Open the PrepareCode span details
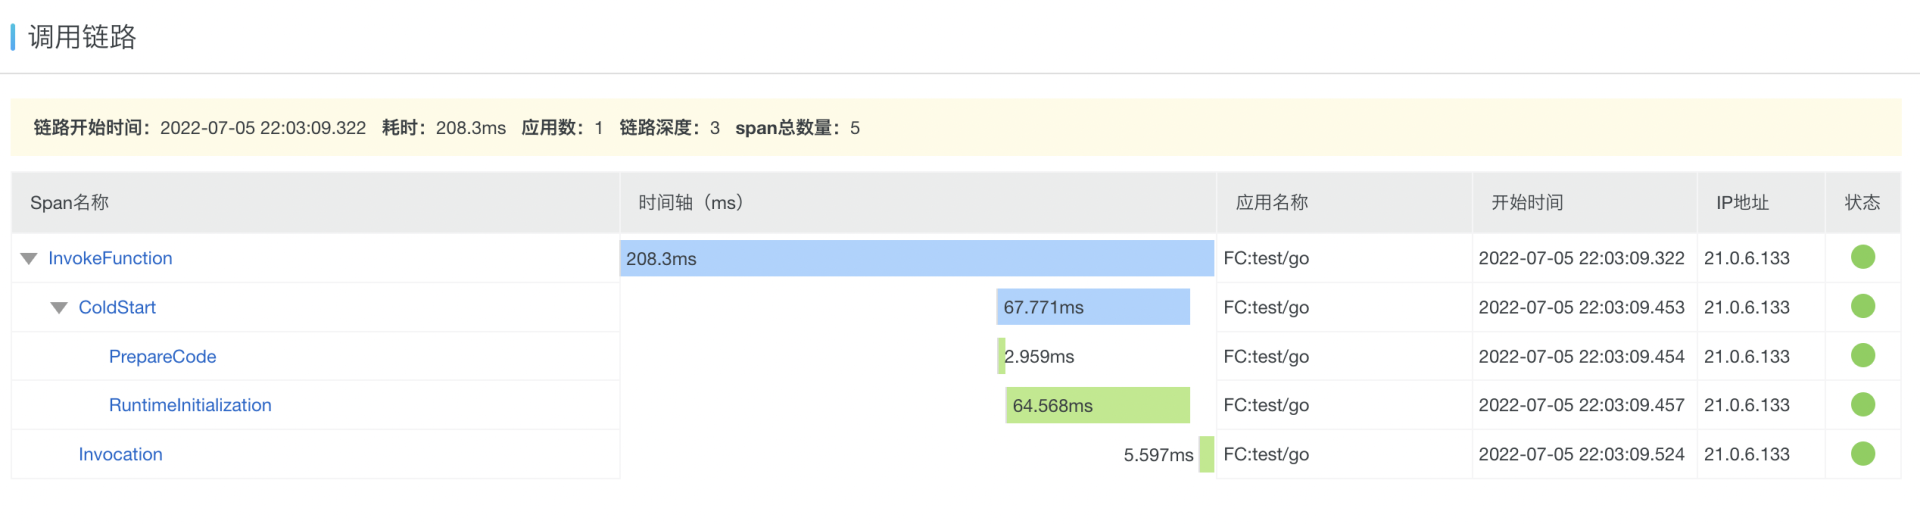This screenshot has height=524, width=1920. click(162, 356)
